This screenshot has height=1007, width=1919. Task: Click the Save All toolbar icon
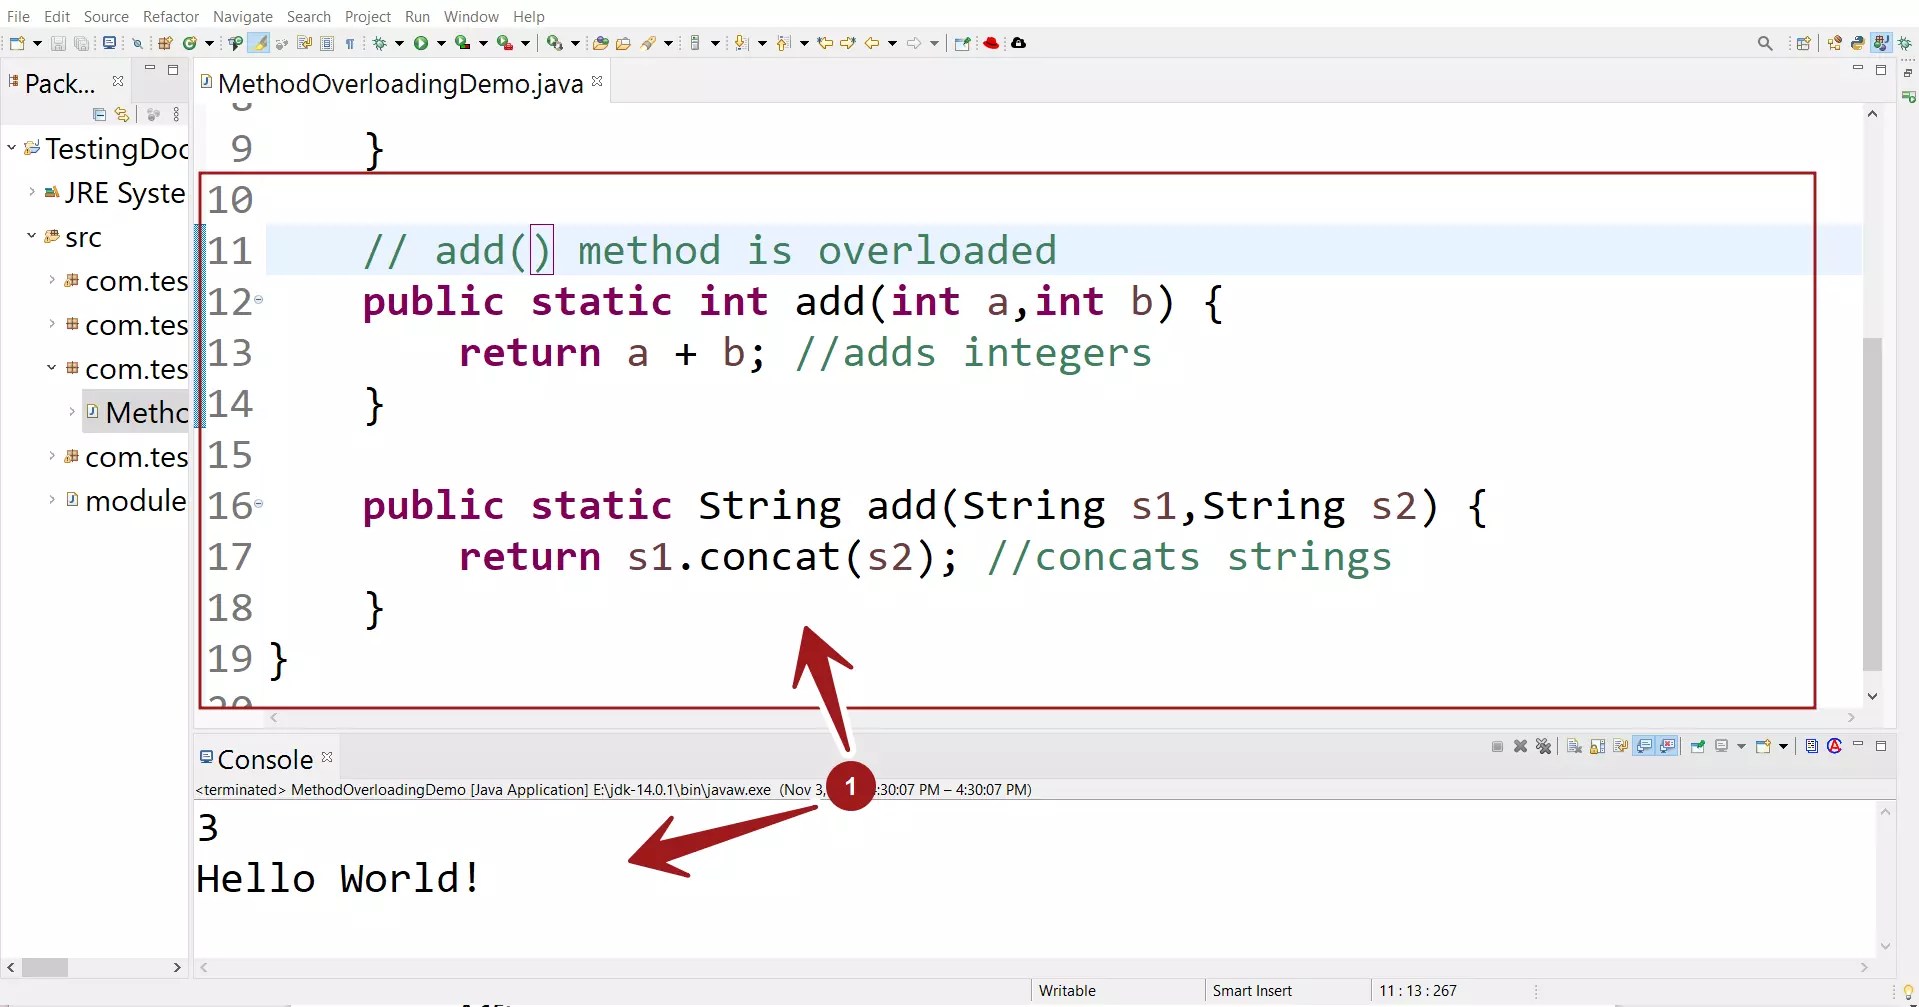pos(82,43)
